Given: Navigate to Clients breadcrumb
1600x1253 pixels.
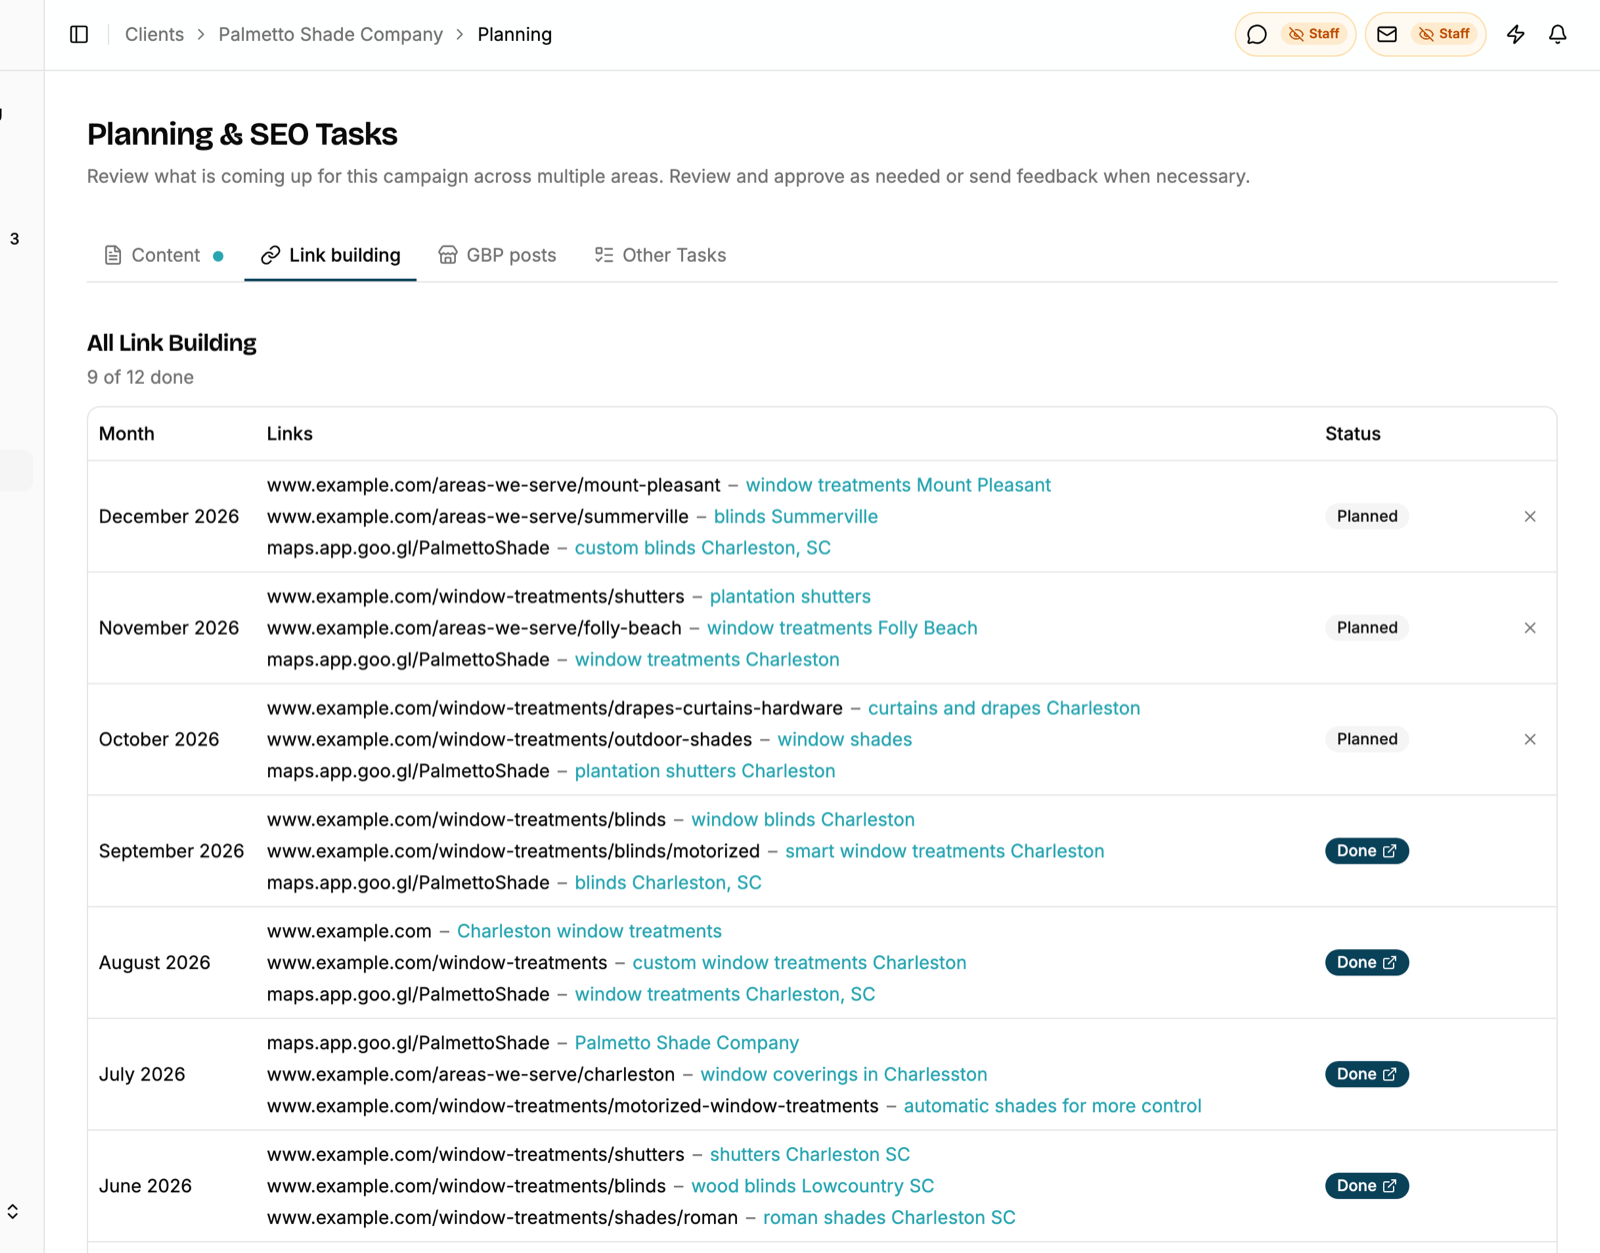Looking at the screenshot, I should point(154,35).
